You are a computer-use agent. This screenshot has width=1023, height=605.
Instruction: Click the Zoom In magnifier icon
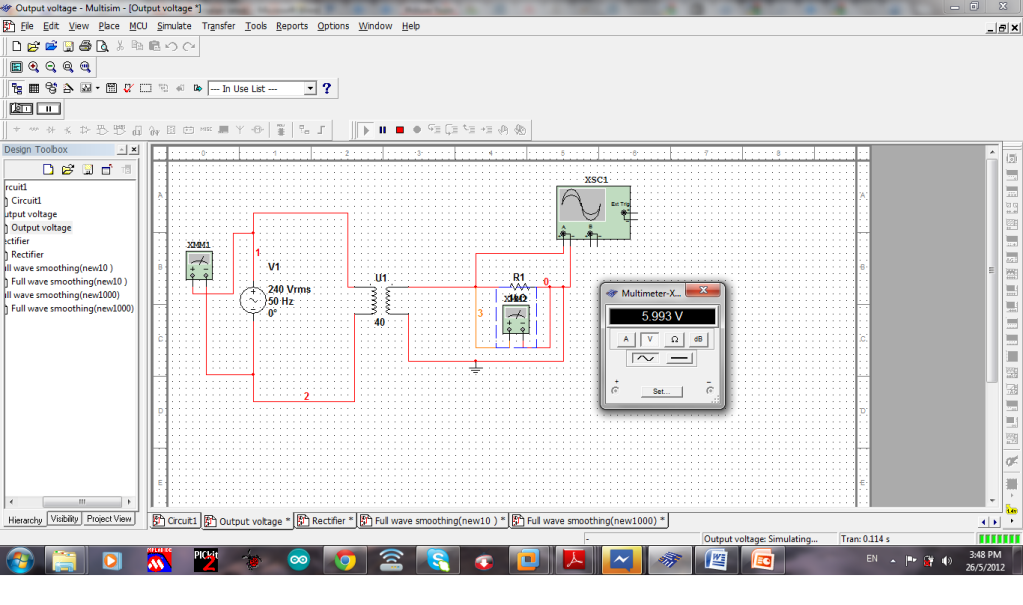33,67
